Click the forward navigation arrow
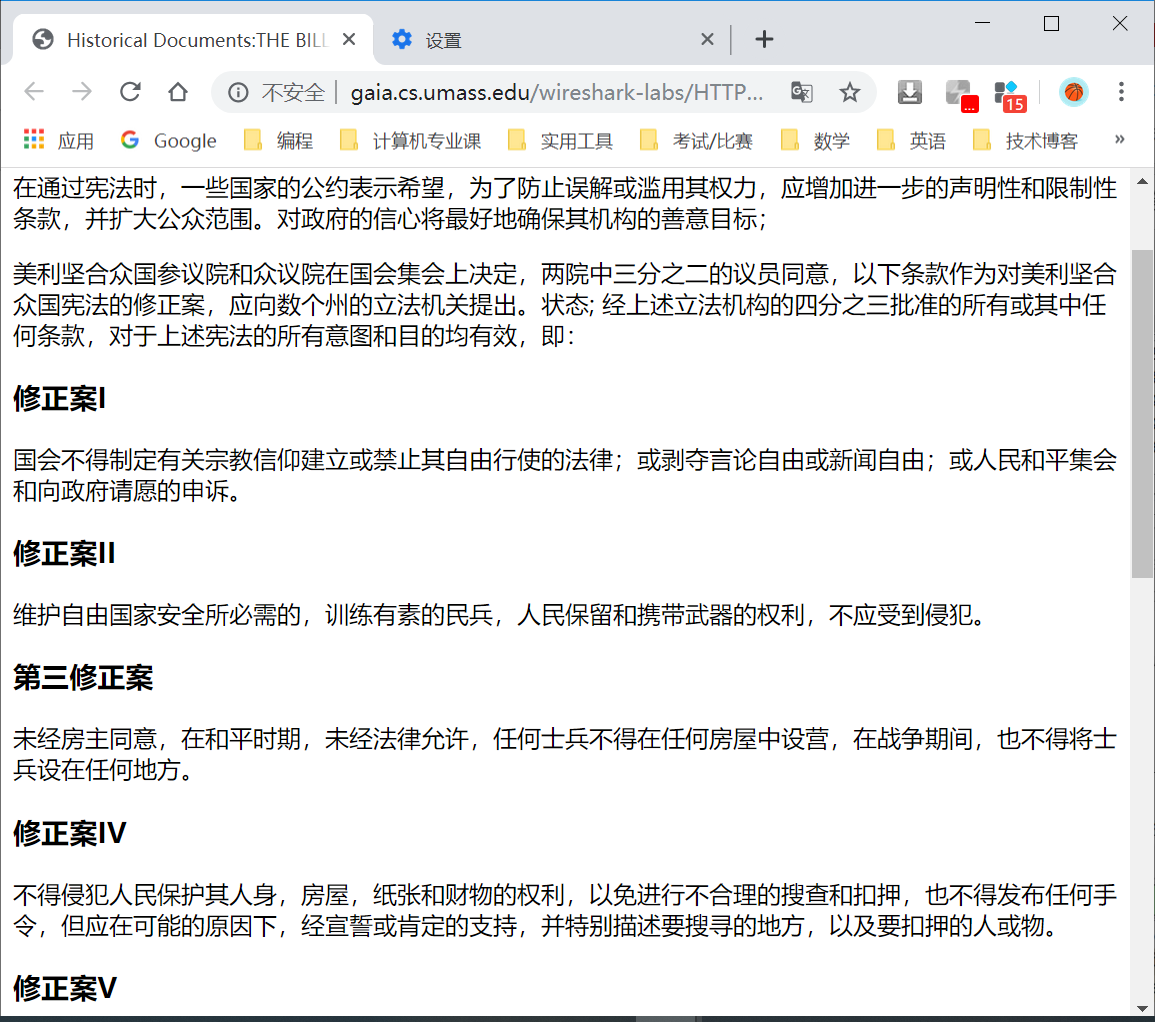1155x1022 pixels. click(x=80, y=91)
